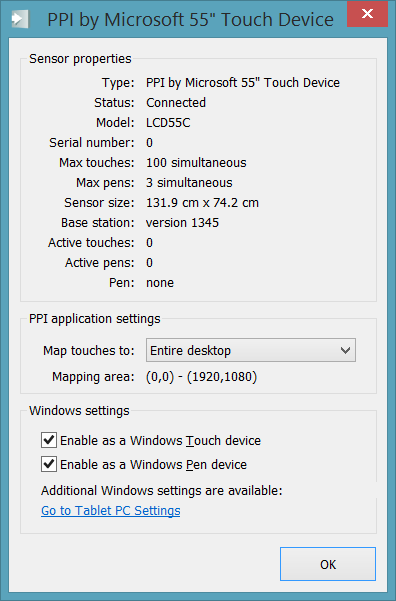Click the Active touches label
Screen dimensions: 396x601
(91, 243)
